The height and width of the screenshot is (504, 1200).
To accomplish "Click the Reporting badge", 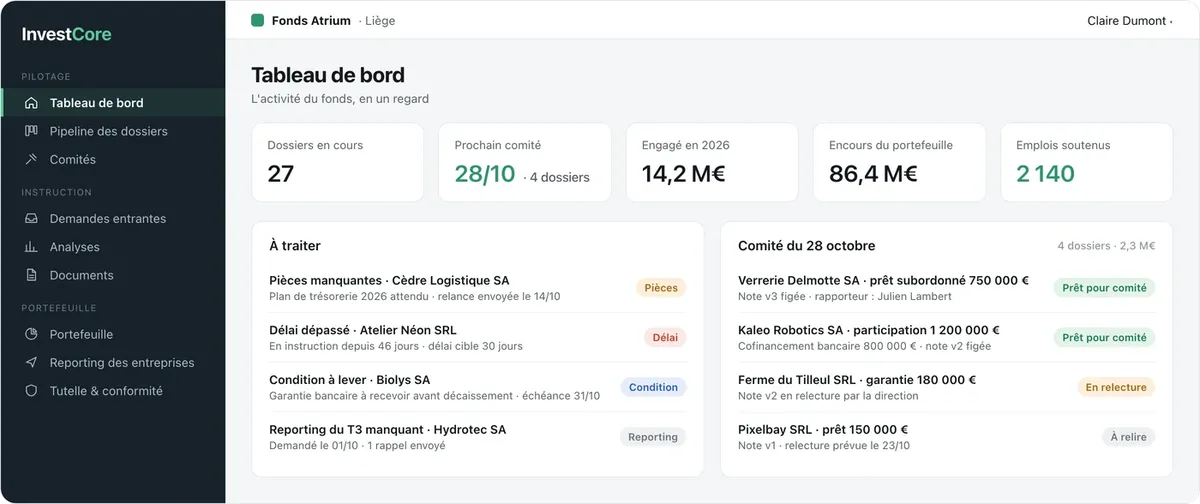I will pos(653,437).
